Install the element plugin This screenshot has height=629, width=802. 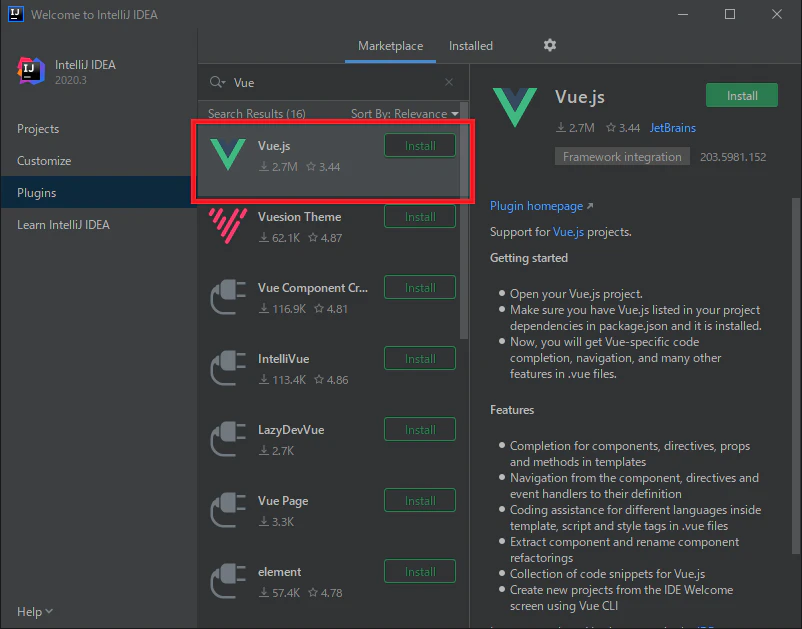[420, 572]
